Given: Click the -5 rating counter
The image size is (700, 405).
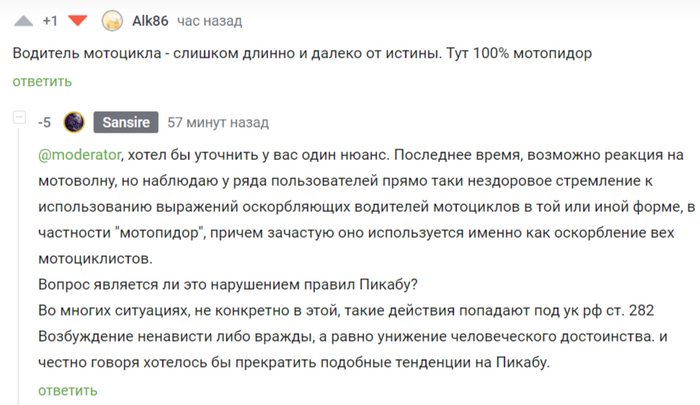Looking at the screenshot, I should pos(45,122).
